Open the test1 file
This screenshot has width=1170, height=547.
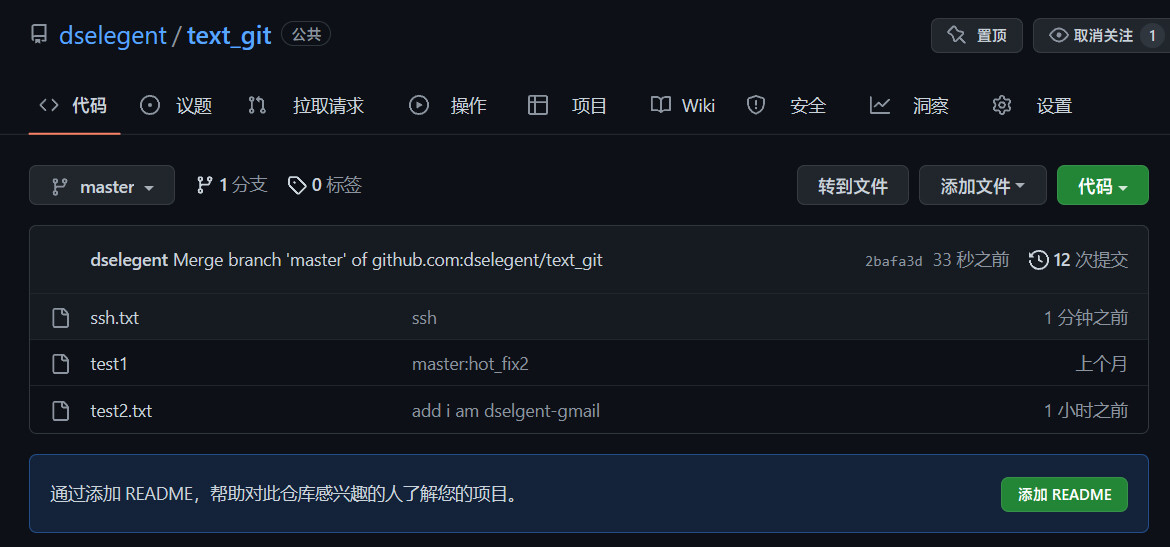coord(109,364)
